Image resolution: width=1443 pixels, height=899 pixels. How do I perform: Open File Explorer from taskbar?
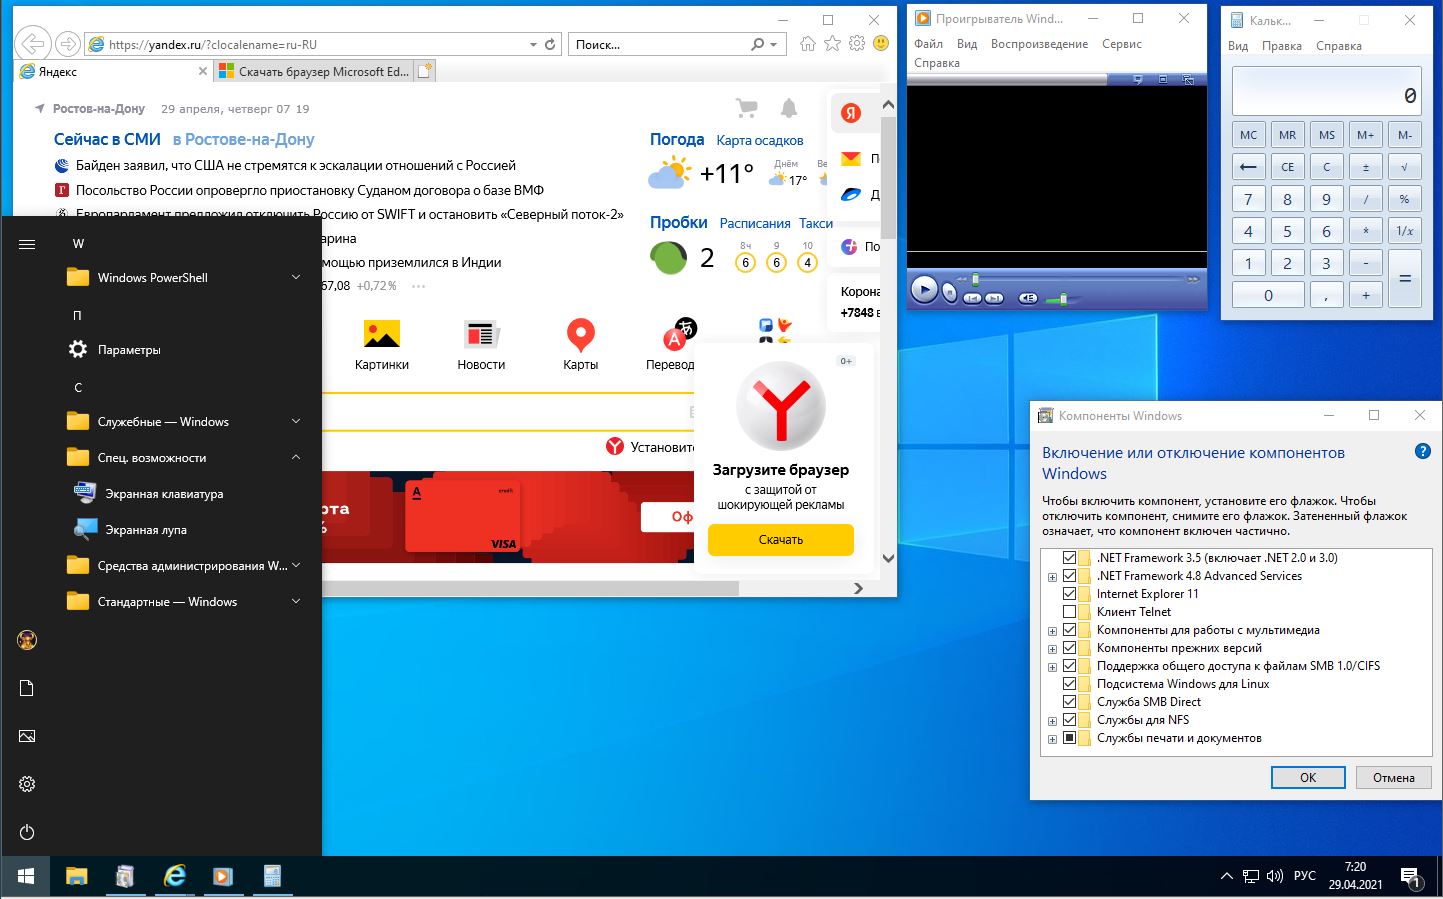(x=77, y=877)
